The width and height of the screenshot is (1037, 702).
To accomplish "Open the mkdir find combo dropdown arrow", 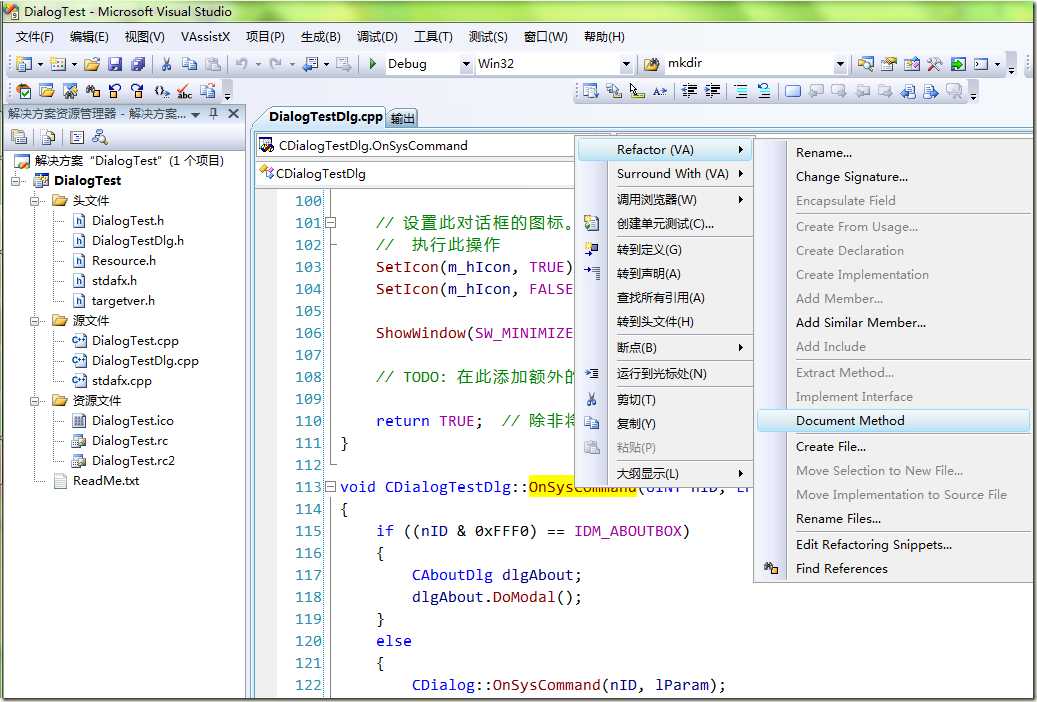I will pos(840,64).
